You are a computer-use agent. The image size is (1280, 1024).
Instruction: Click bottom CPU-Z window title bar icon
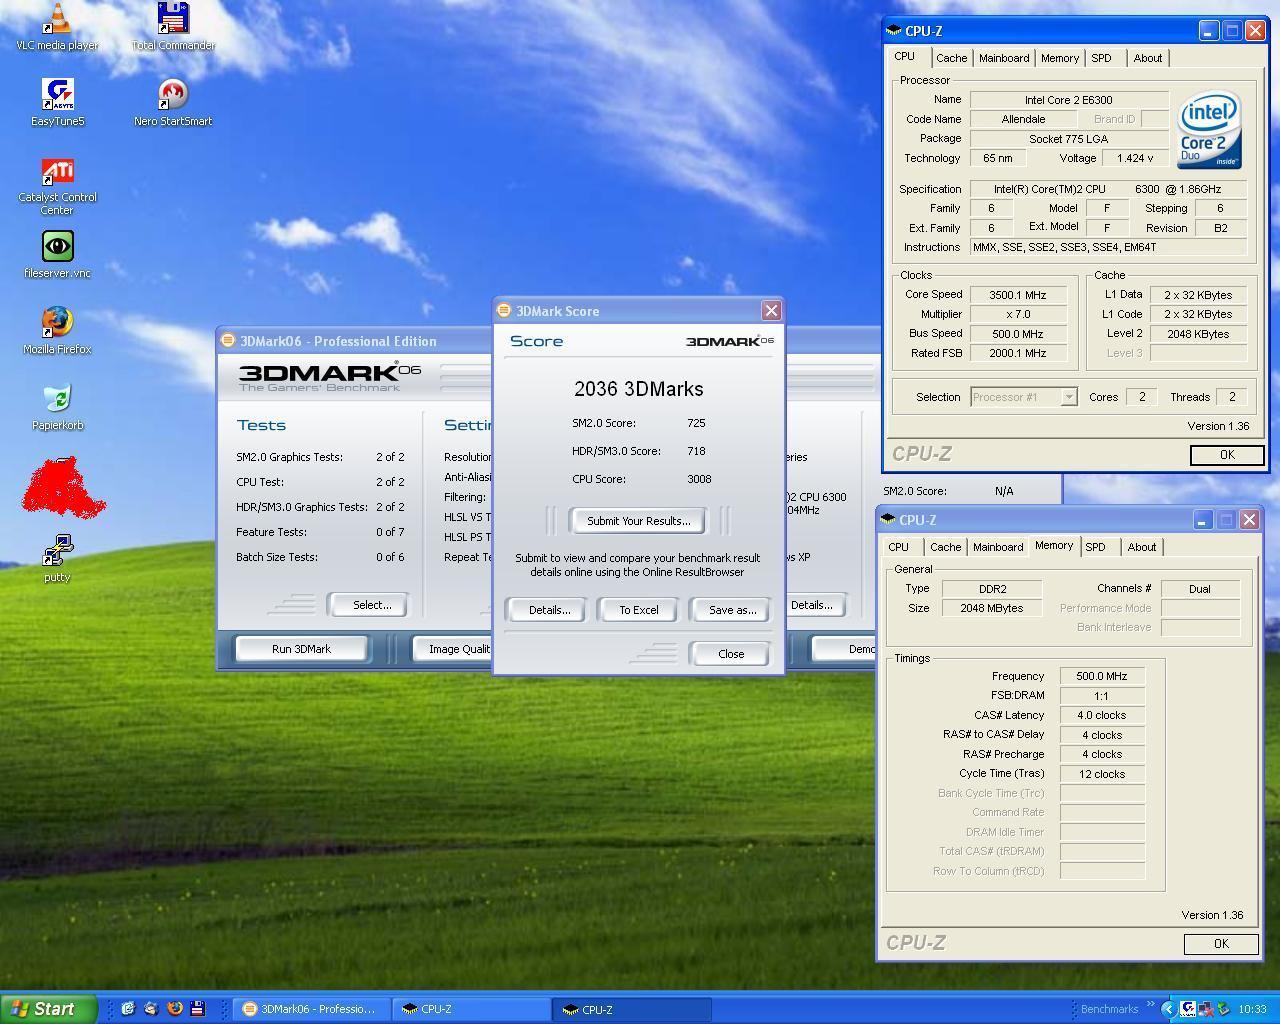(888, 520)
